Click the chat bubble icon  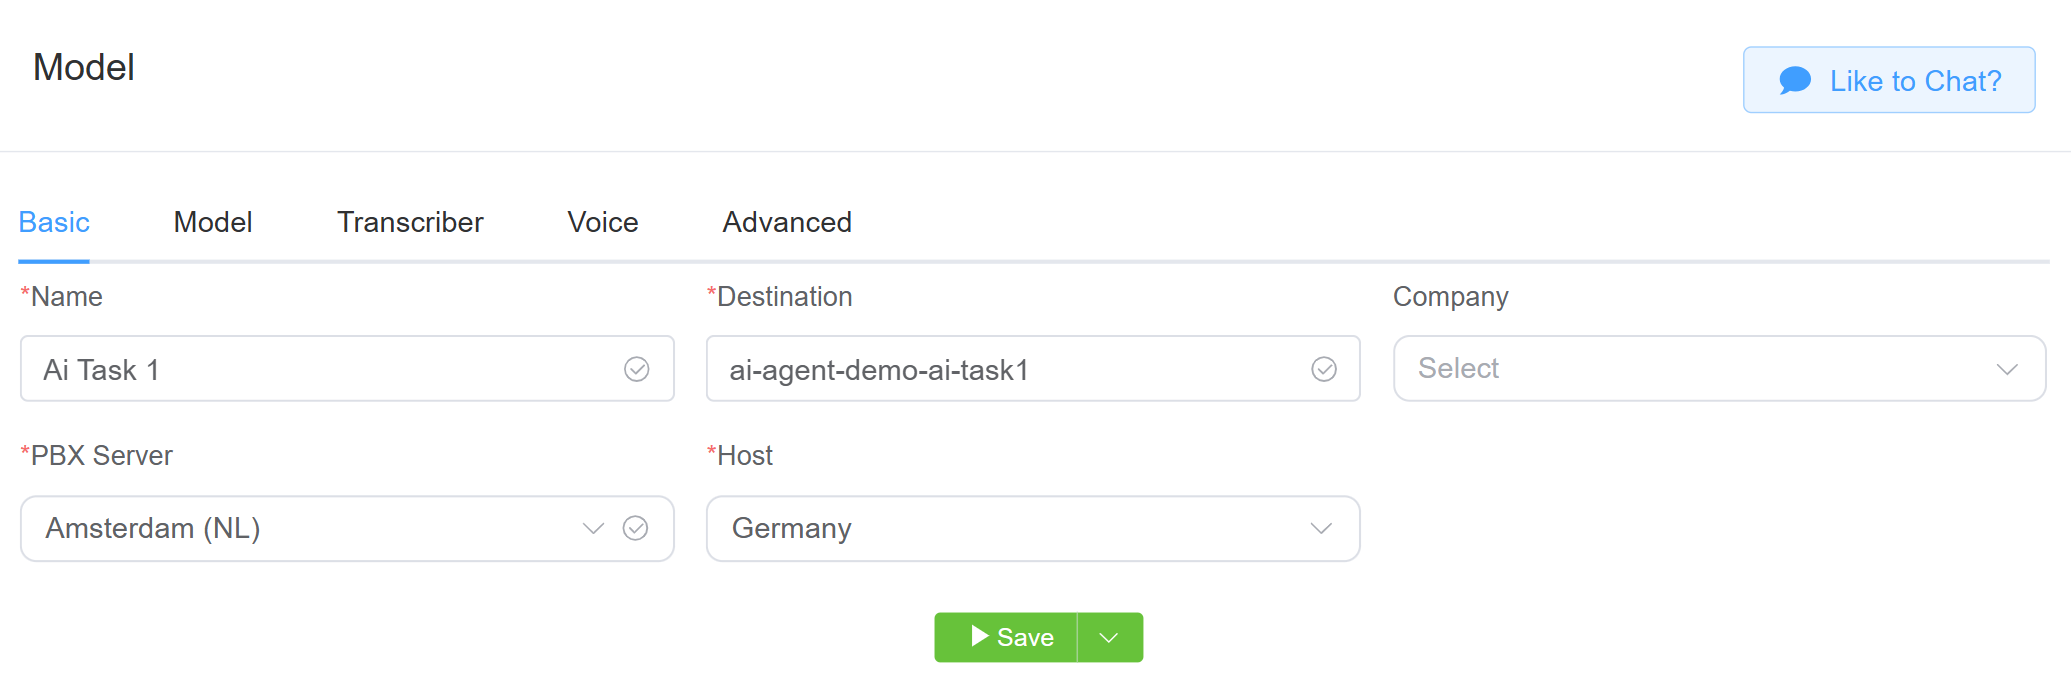pyautogui.click(x=1795, y=80)
